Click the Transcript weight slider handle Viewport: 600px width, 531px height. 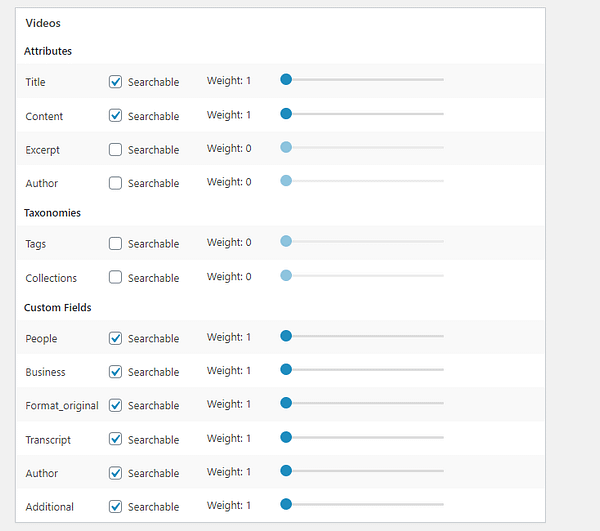tap(286, 437)
